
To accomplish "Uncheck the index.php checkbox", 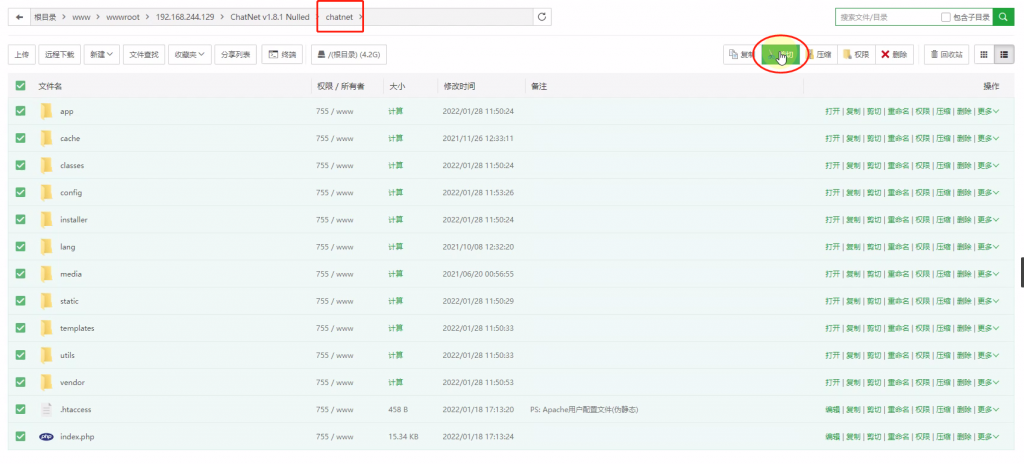I will coord(20,437).
